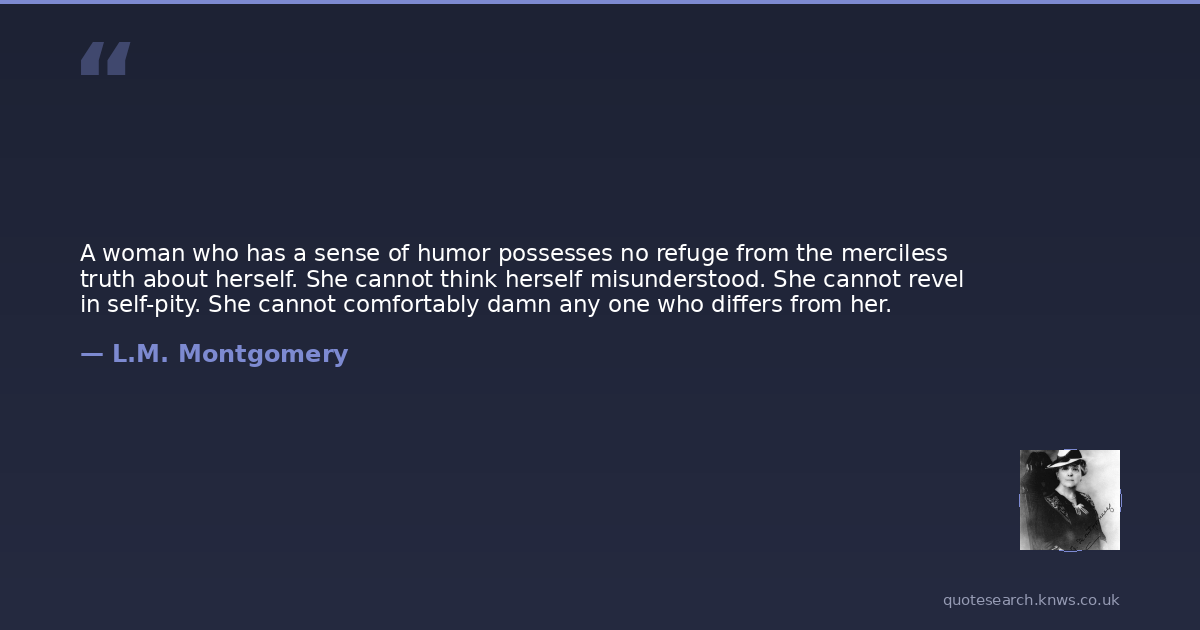Viewport: 1200px width, 630px height.
Task: Click the large quotation mark icon
Action: point(105,59)
